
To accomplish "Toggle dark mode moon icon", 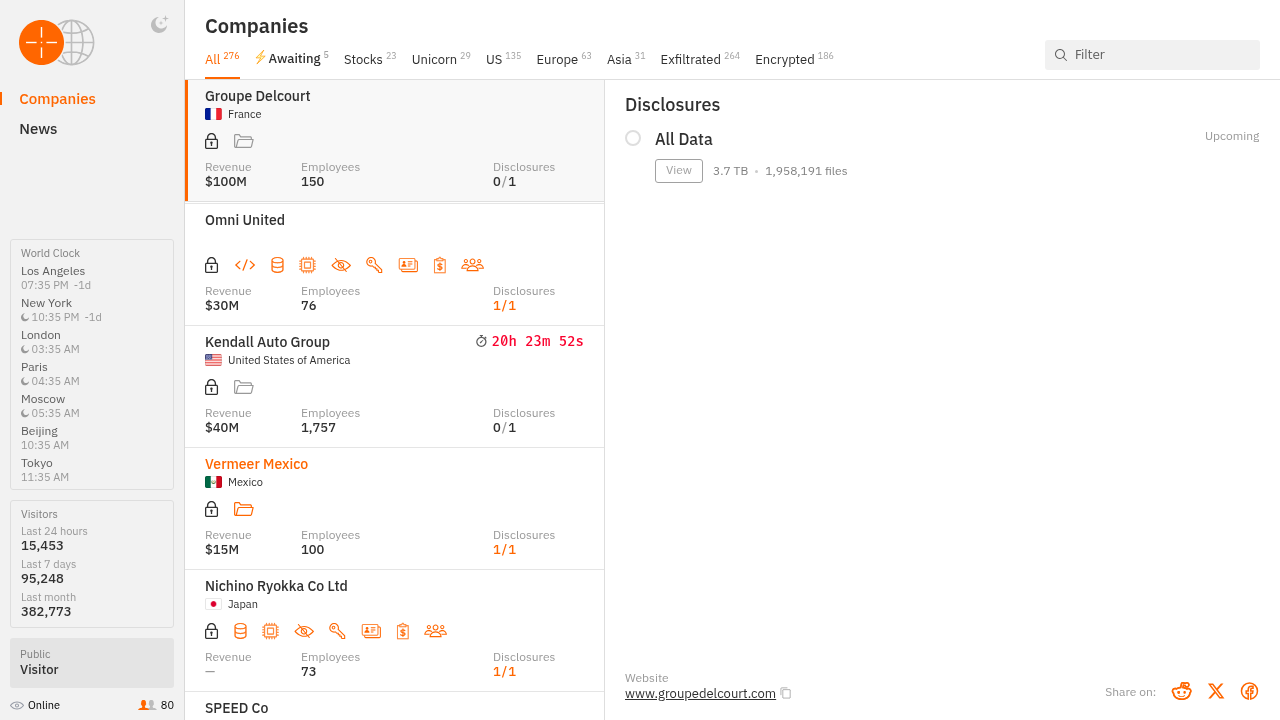I will (159, 25).
